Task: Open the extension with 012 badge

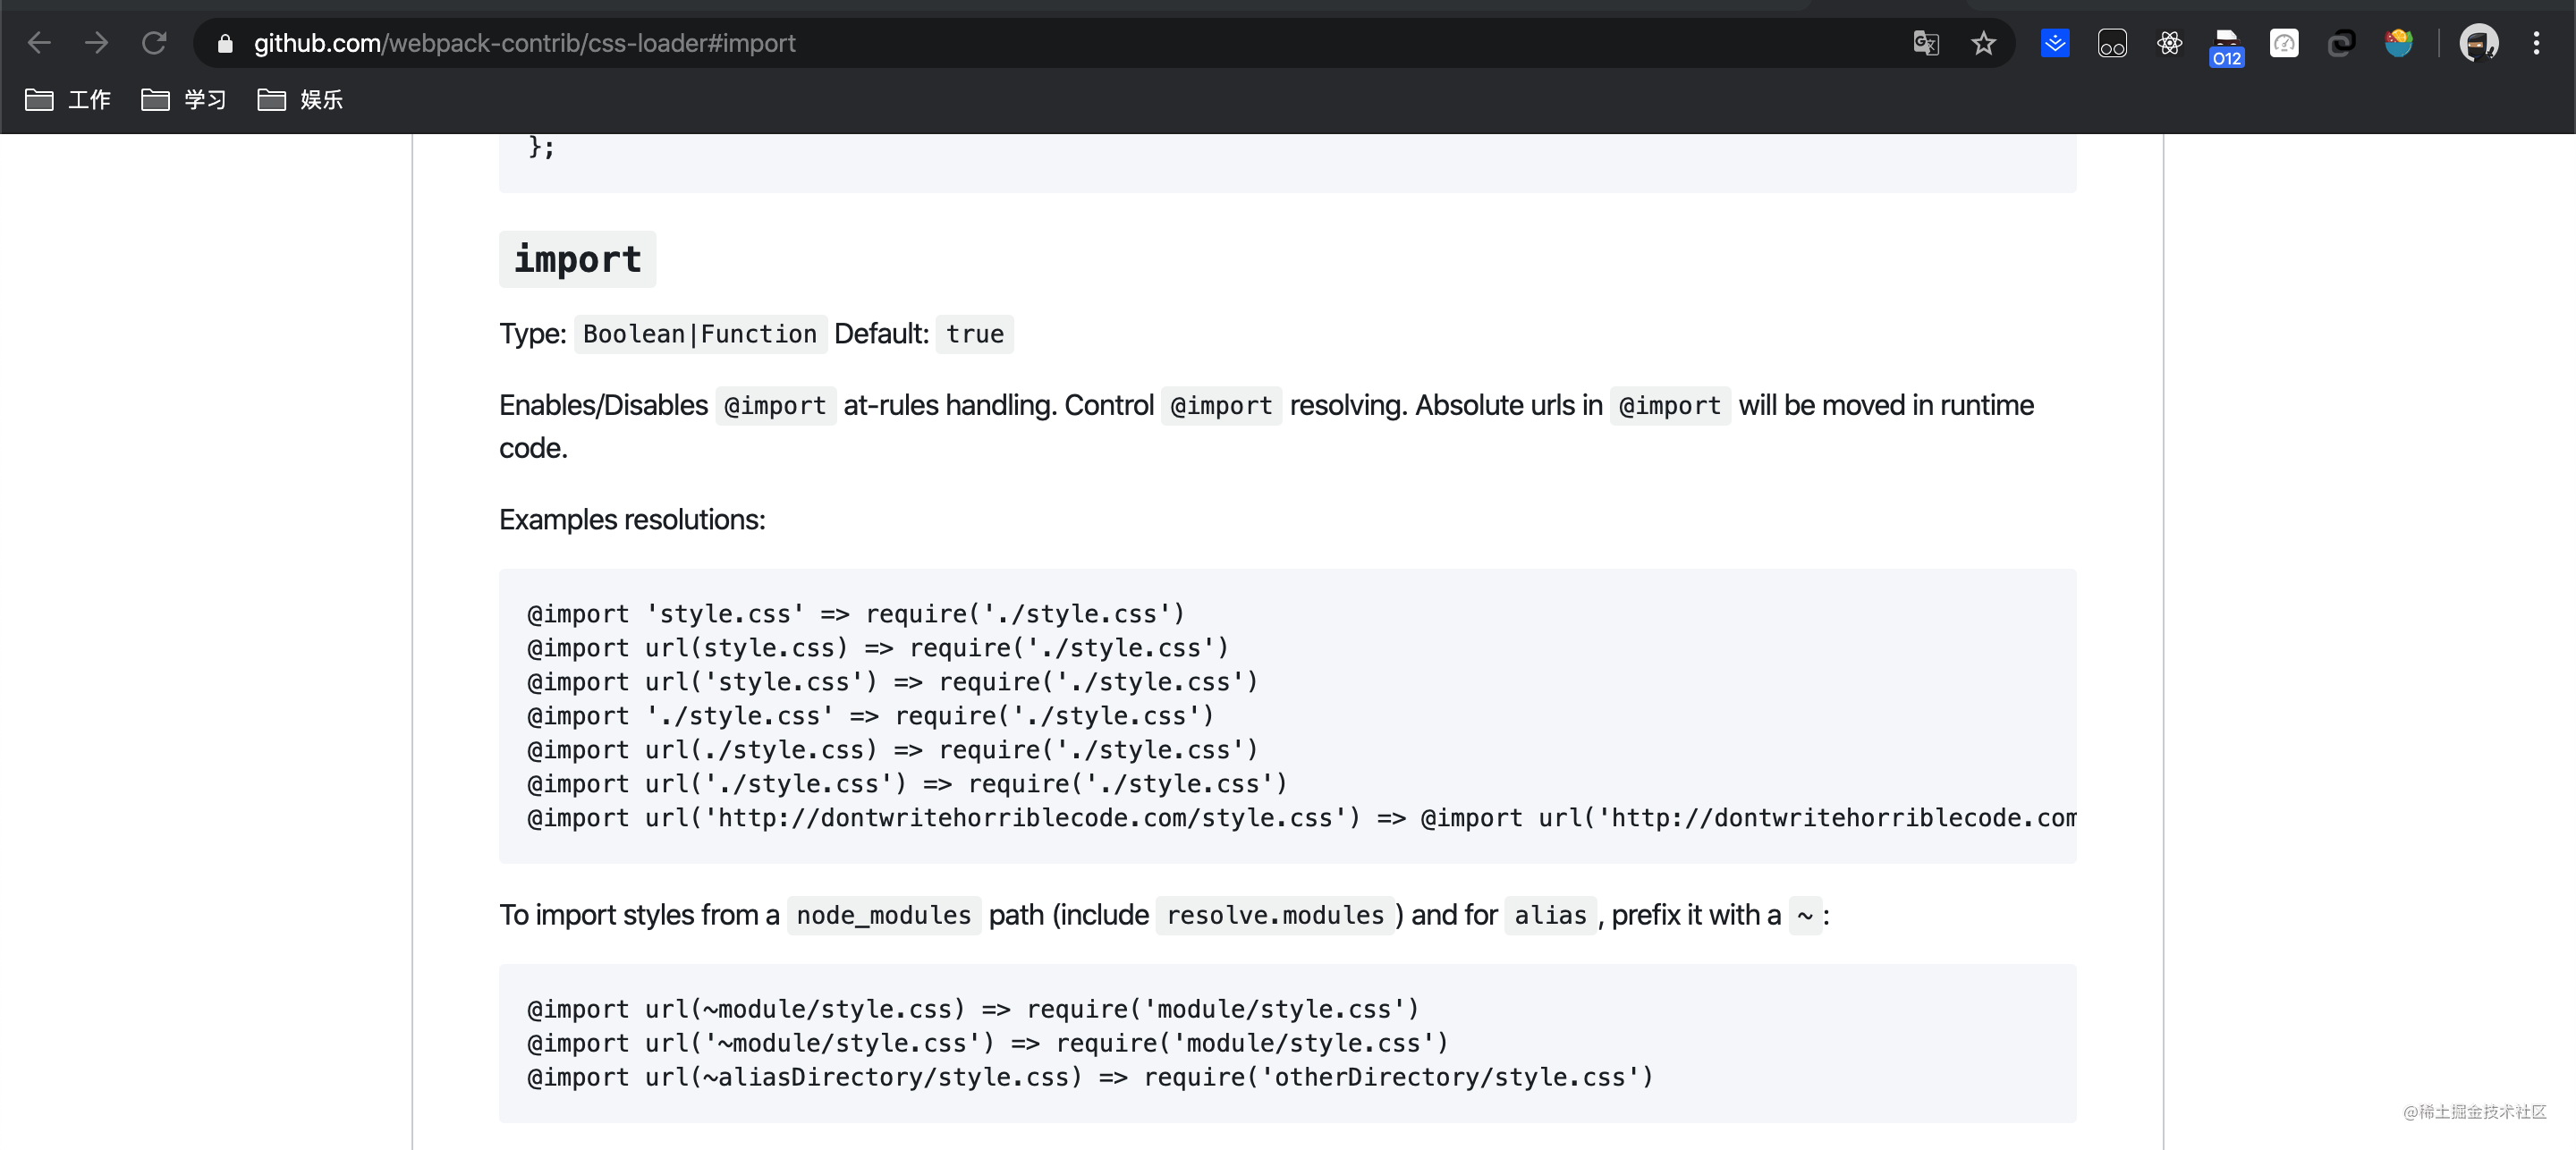Action: (x=2226, y=46)
